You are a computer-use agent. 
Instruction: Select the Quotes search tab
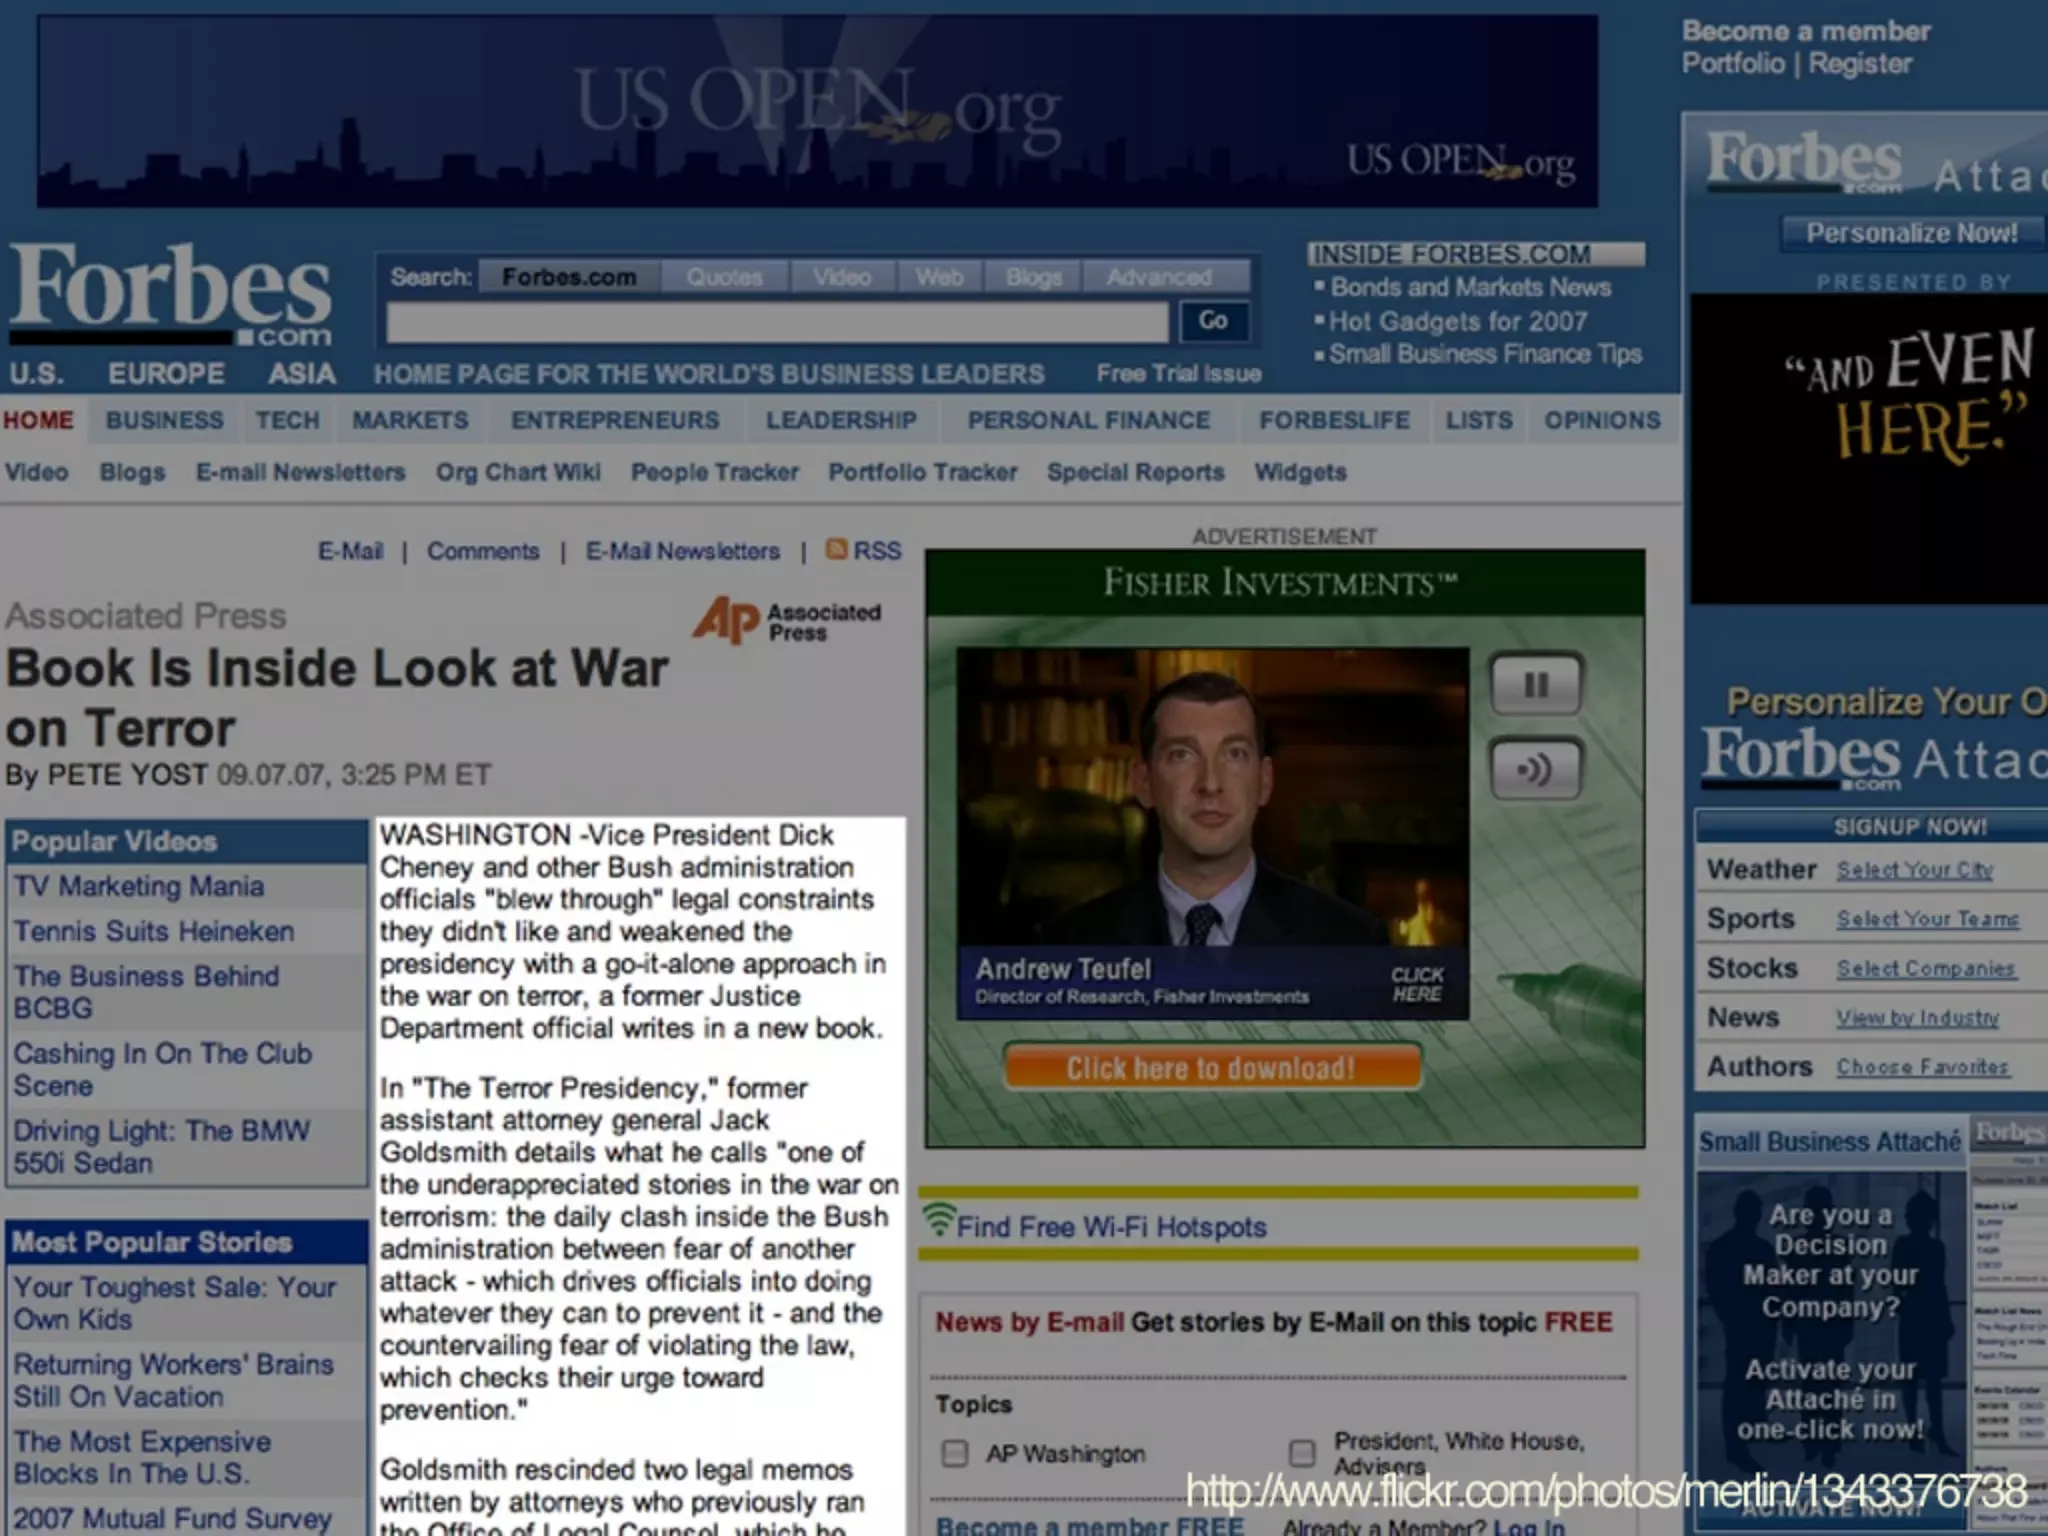click(724, 277)
